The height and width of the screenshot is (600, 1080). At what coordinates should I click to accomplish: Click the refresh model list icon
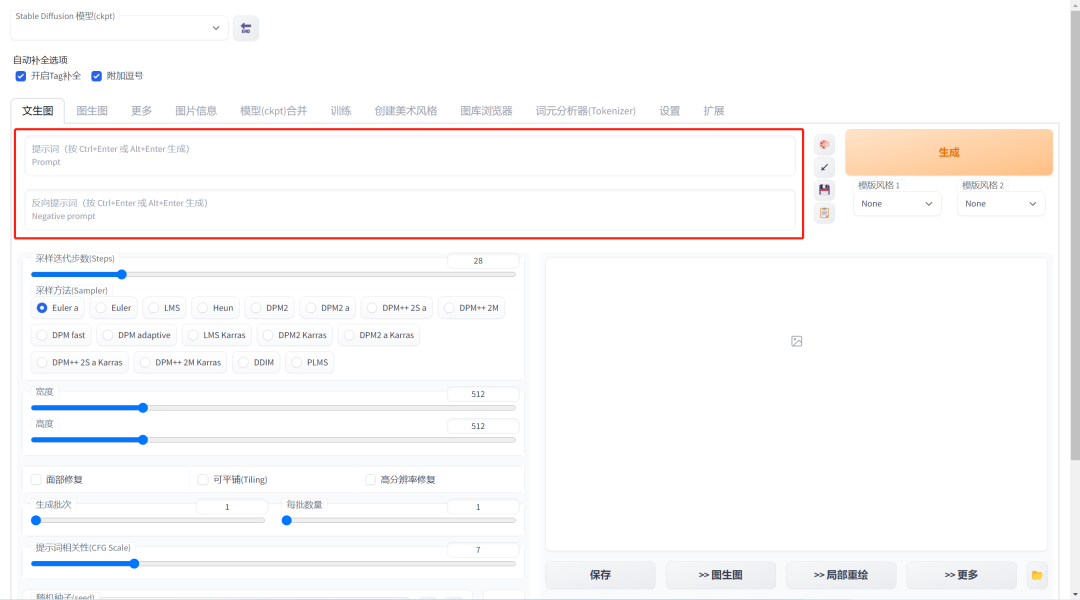[x=245, y=28]
